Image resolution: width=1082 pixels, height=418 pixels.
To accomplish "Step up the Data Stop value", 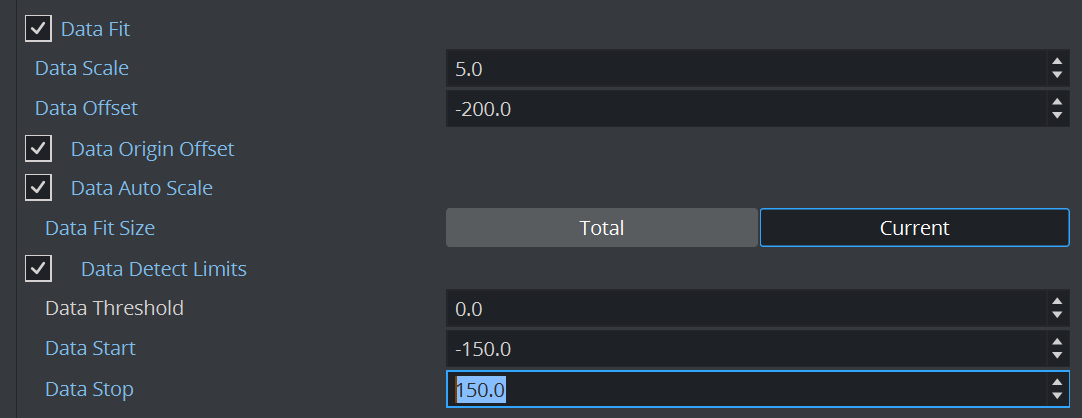I will (1057, 382).
